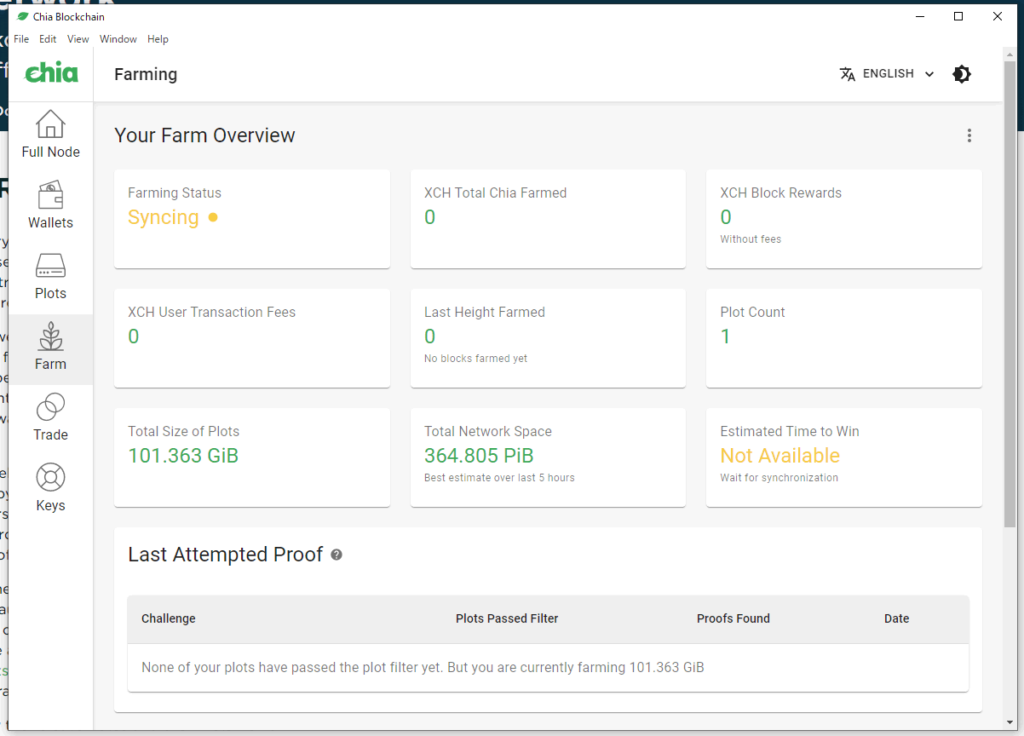Open the Full Node section icon
The image size is (1024, 736).
tap(50, 125)
